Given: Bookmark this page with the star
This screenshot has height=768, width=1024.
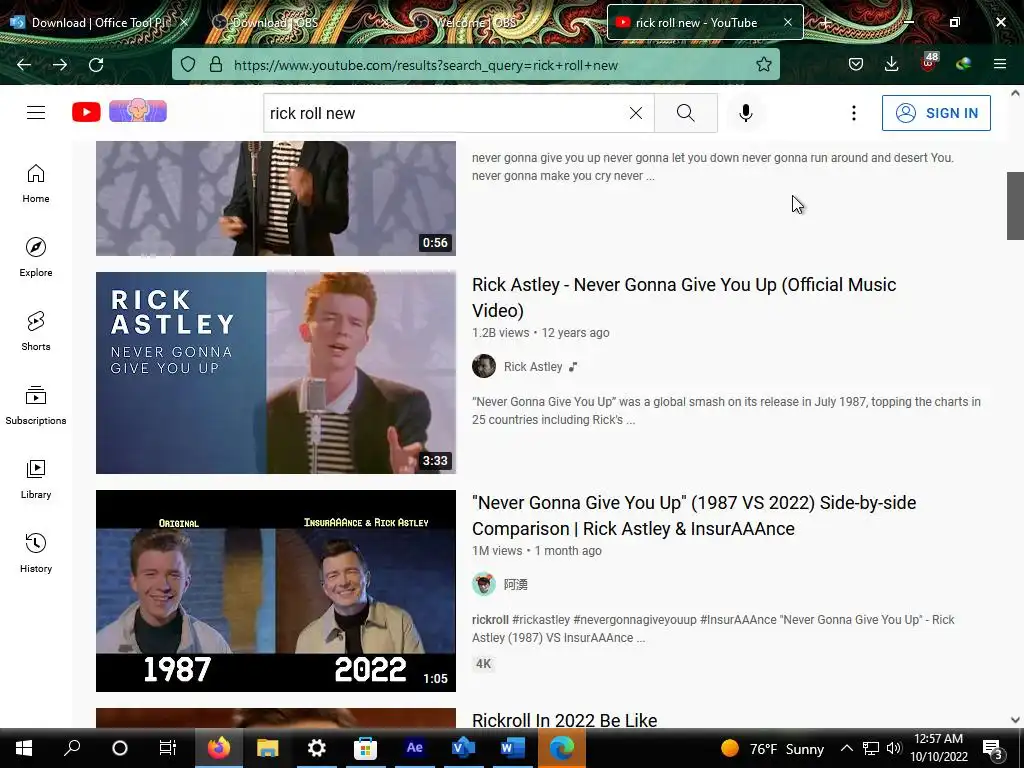Looking at the screenshot, I should 763,65.
